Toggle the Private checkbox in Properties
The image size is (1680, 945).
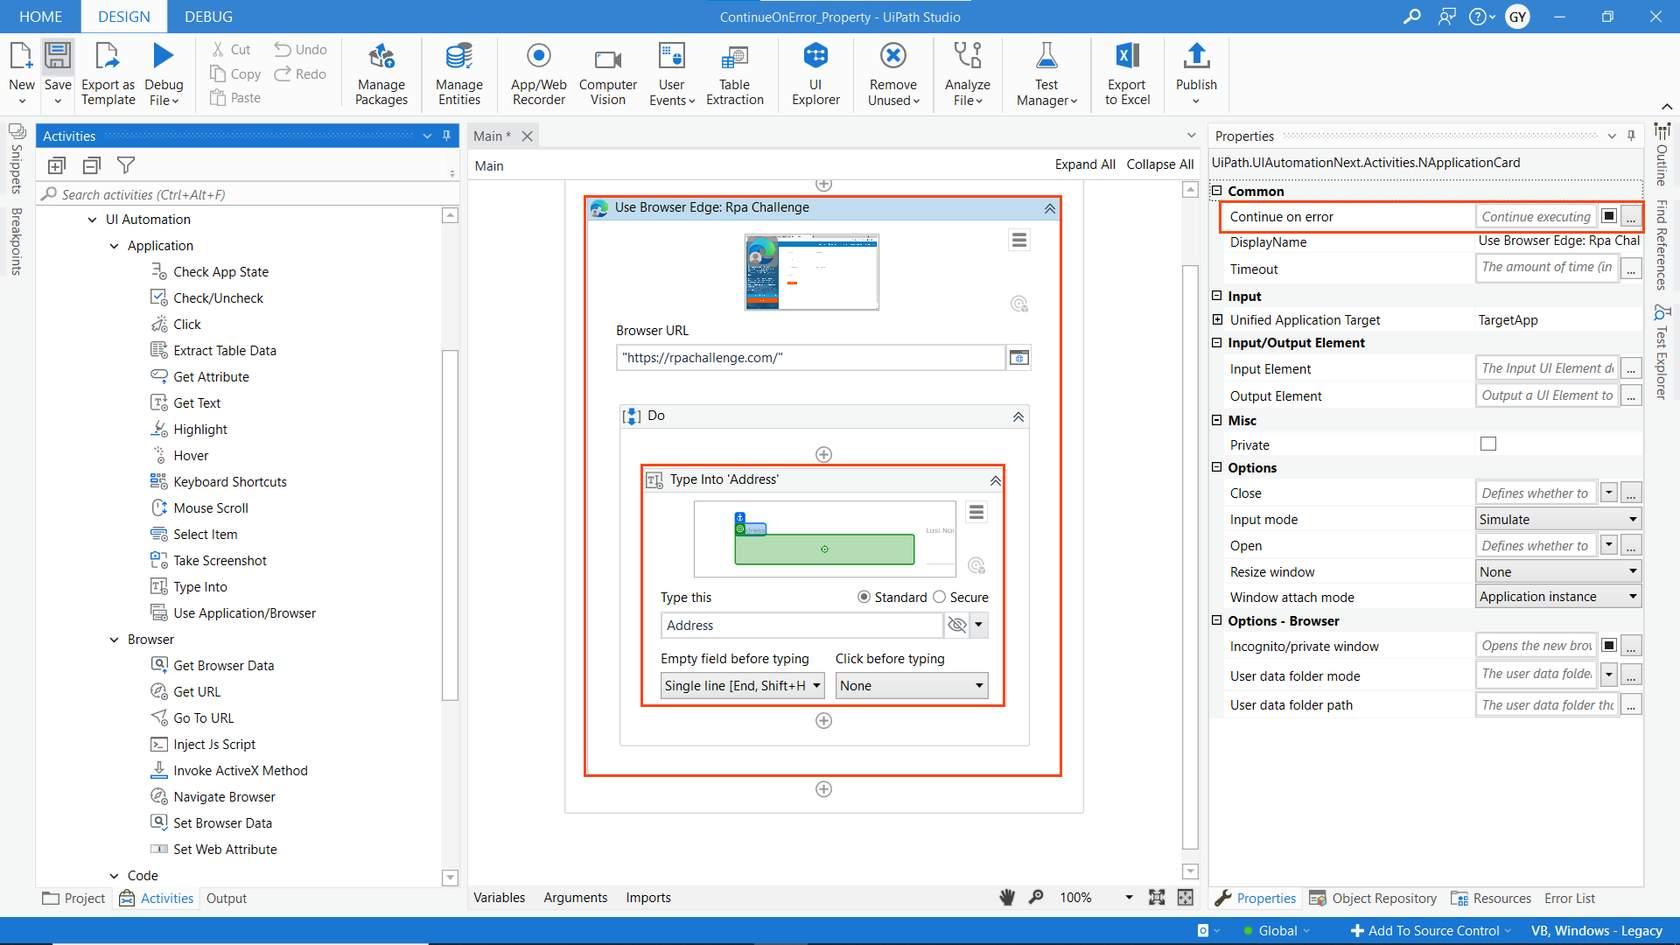tap(1487, 443)
